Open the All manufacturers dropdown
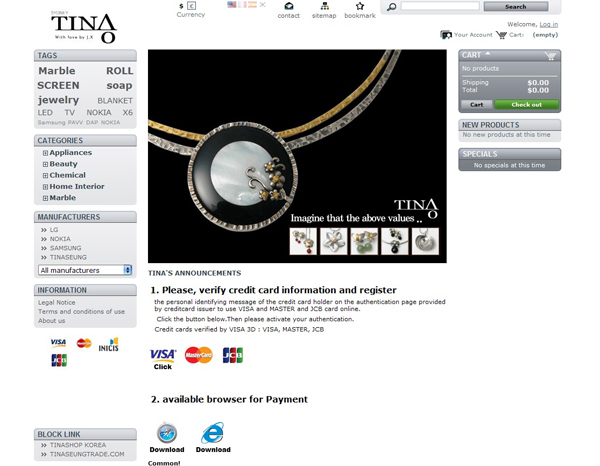 (85, 270)
